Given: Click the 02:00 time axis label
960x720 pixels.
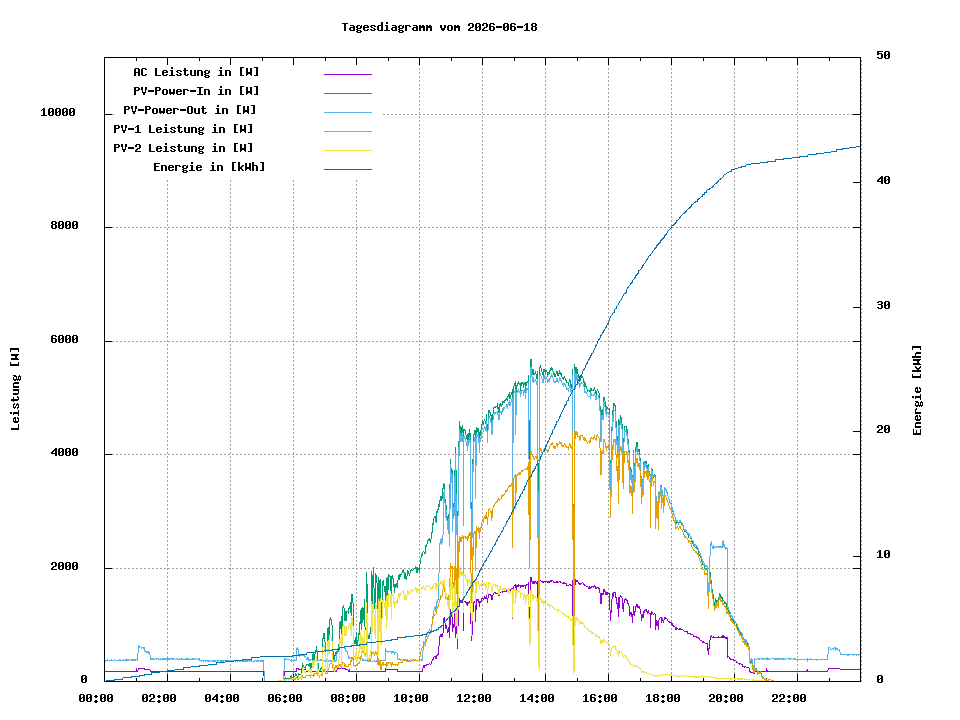Looking at the screenshot, I should tap(159, 698).
